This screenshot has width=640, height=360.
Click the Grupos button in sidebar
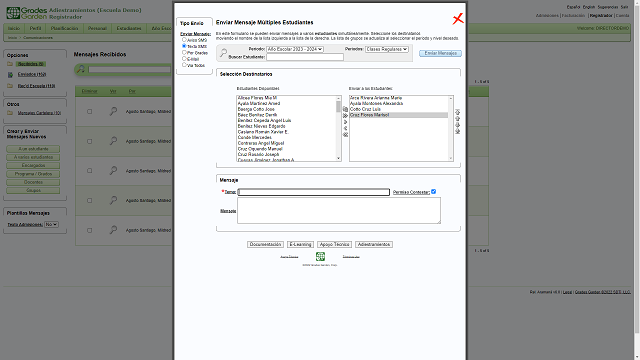coord(33,191)
